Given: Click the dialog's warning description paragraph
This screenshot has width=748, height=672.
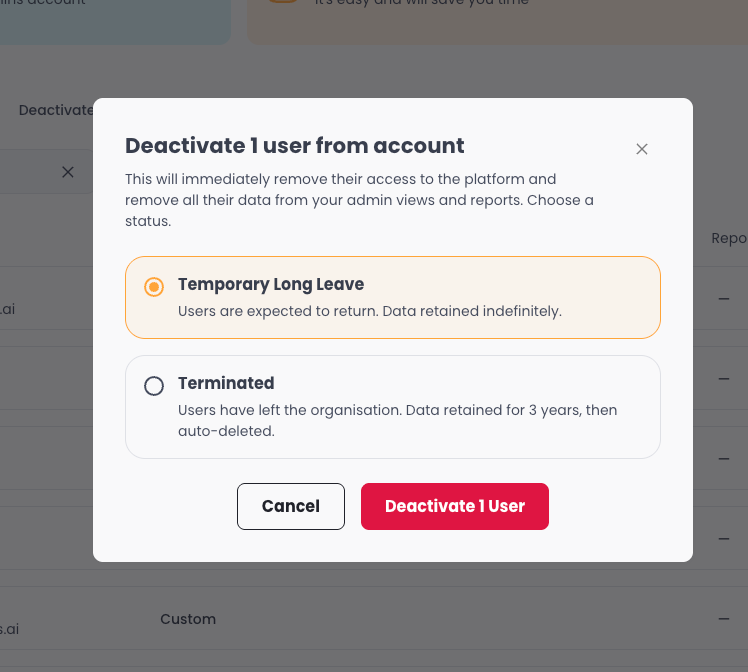Looking at the screenshot, I should click(x=359, y=200).
